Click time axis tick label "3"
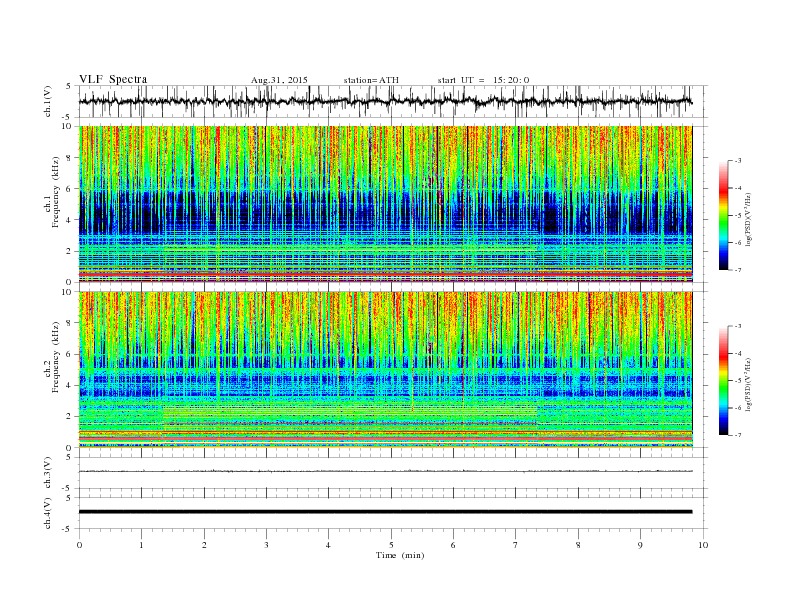 pyautogui.click(x=266, y=545)
